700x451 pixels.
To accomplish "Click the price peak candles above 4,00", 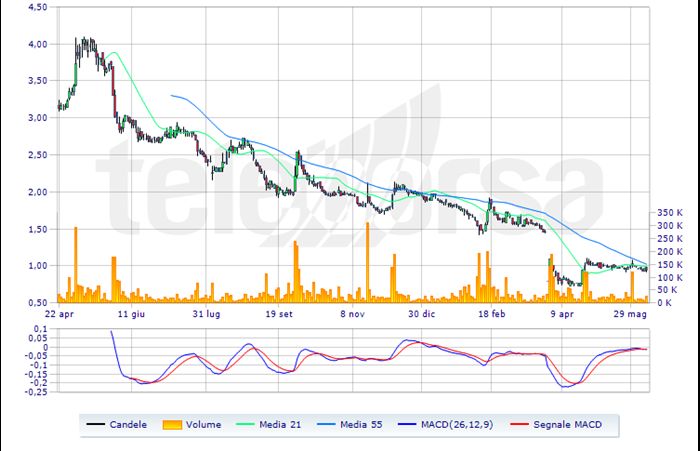I will 86,47.
